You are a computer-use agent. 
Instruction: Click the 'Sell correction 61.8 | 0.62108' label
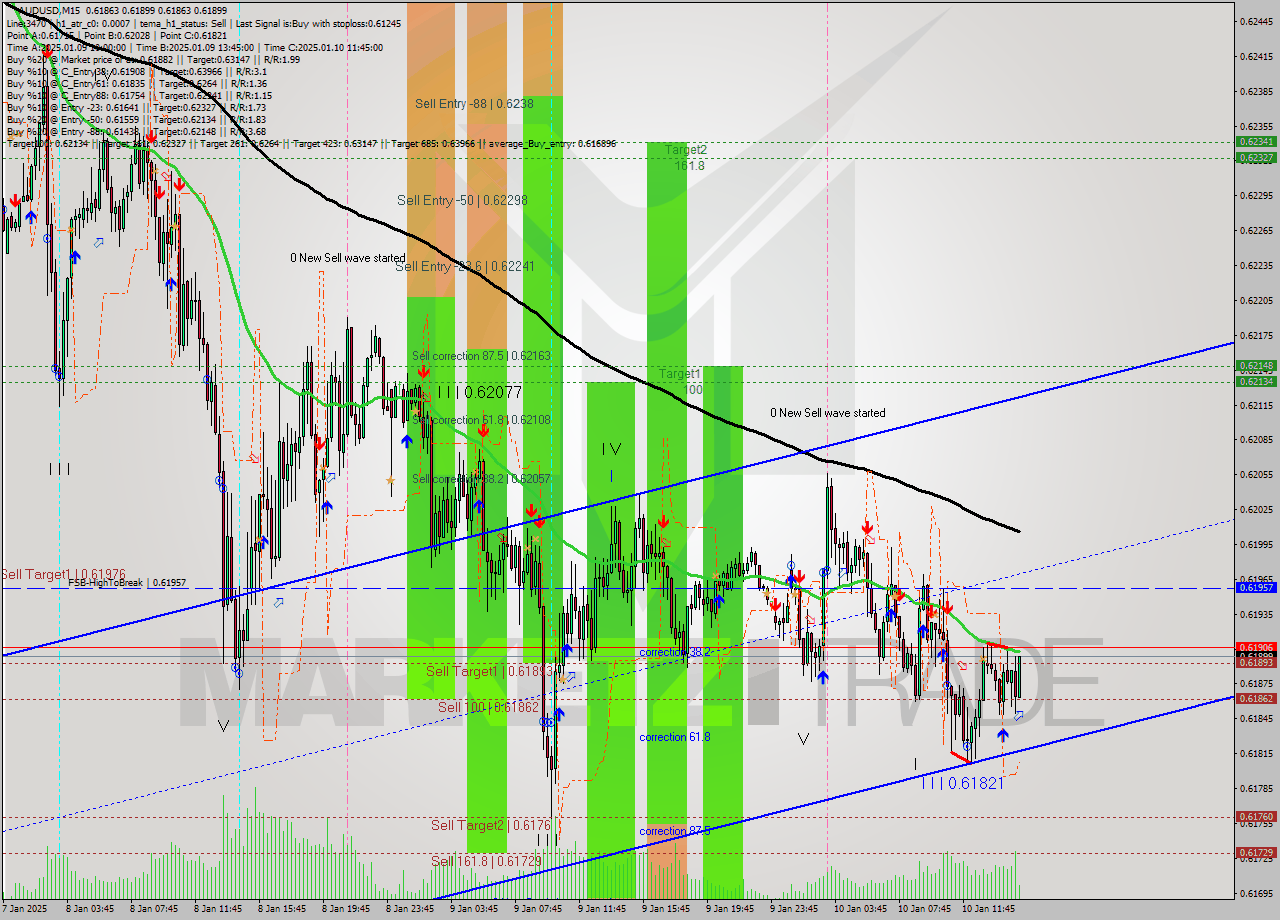(x=481, y=420)
